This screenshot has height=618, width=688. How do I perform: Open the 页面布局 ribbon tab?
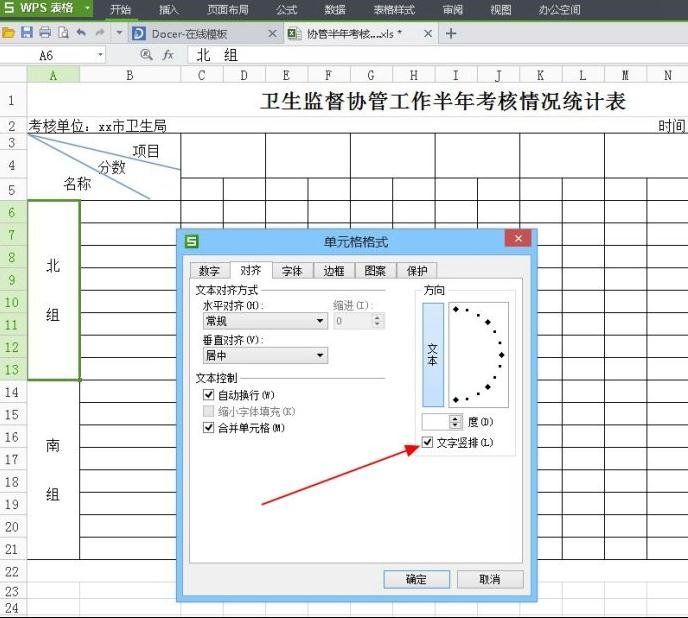[x=228, y=10]
